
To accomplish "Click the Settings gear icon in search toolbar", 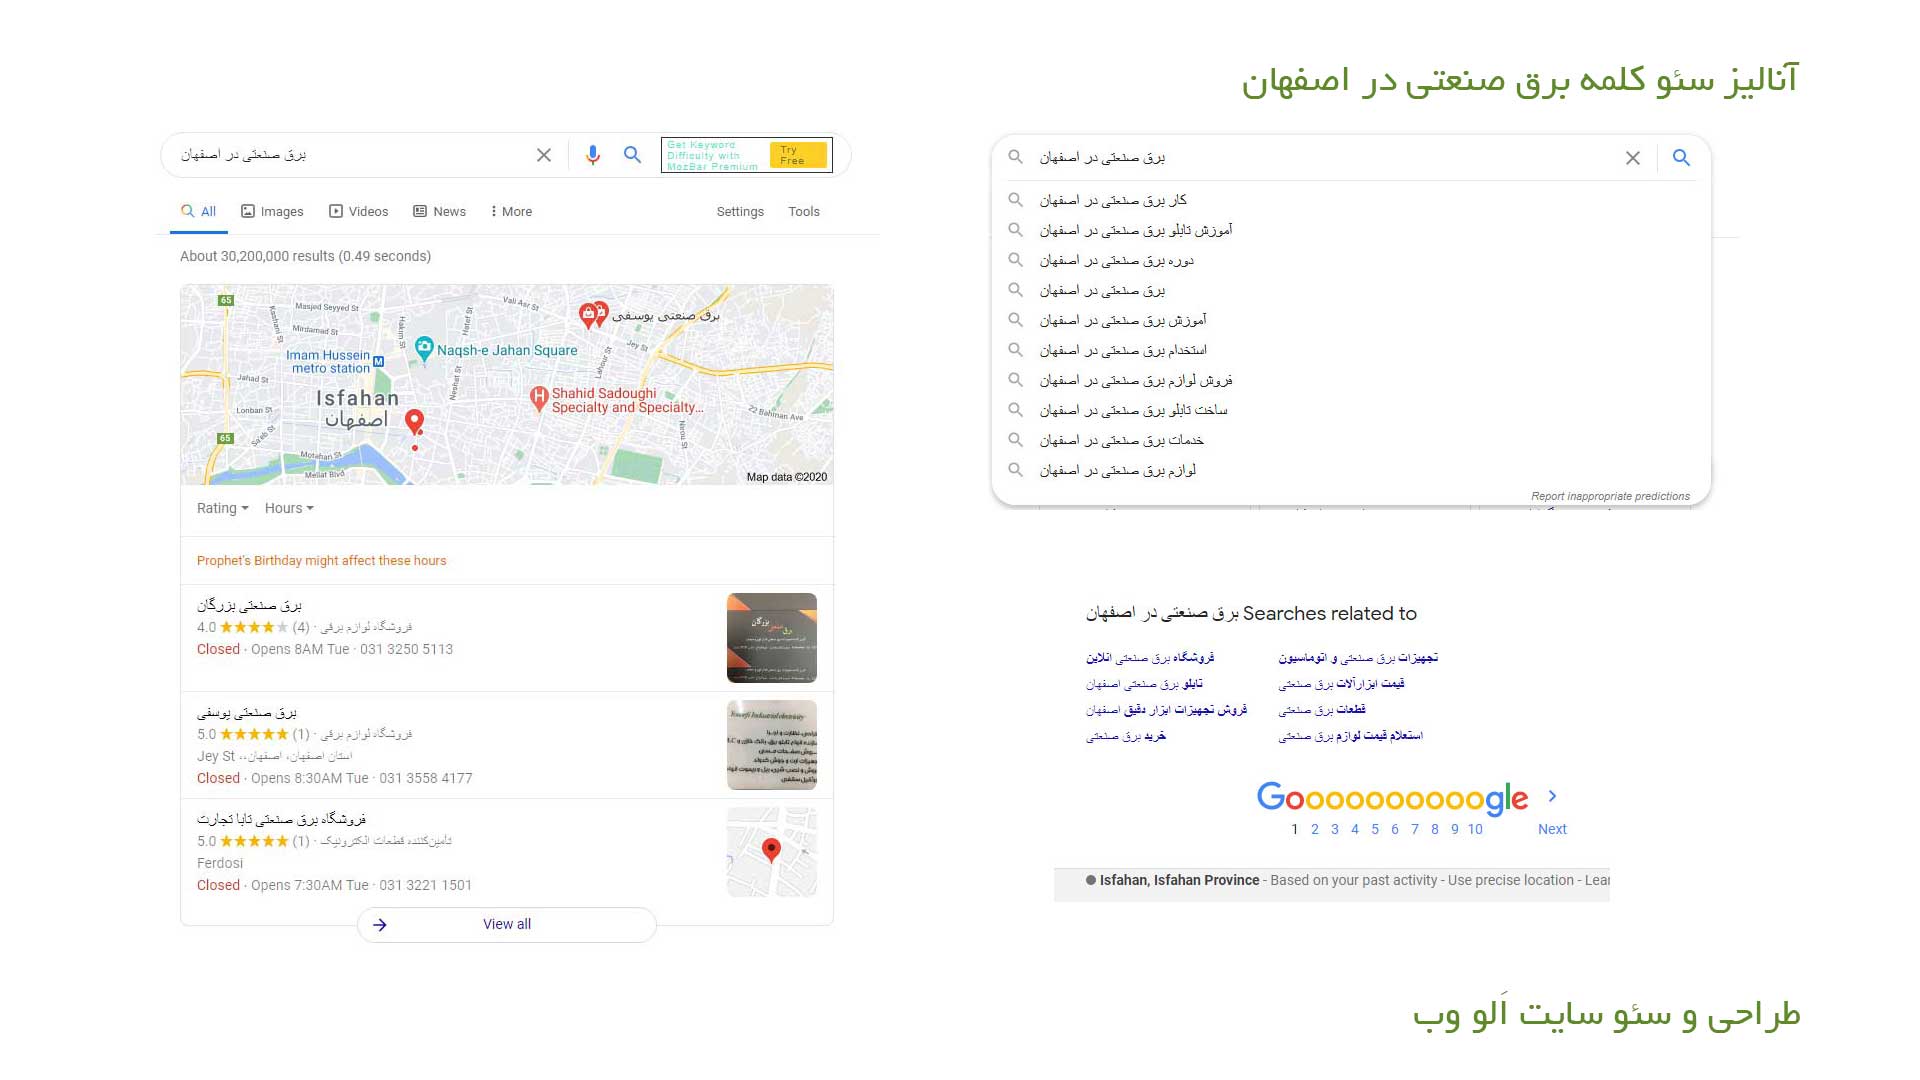I will click(x=738, y=211).
